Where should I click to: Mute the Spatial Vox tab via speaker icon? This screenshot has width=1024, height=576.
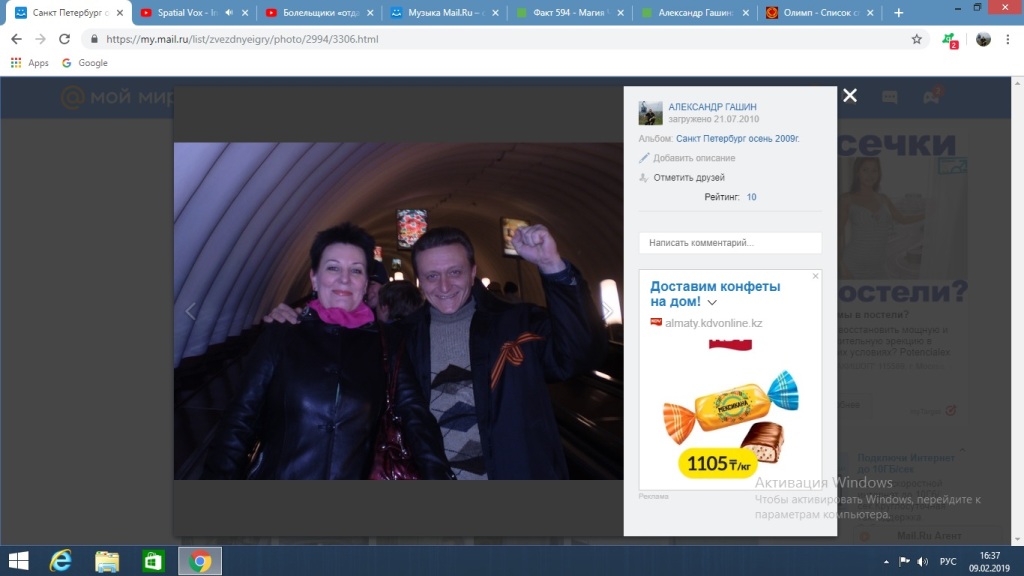(x=229, y=12)
